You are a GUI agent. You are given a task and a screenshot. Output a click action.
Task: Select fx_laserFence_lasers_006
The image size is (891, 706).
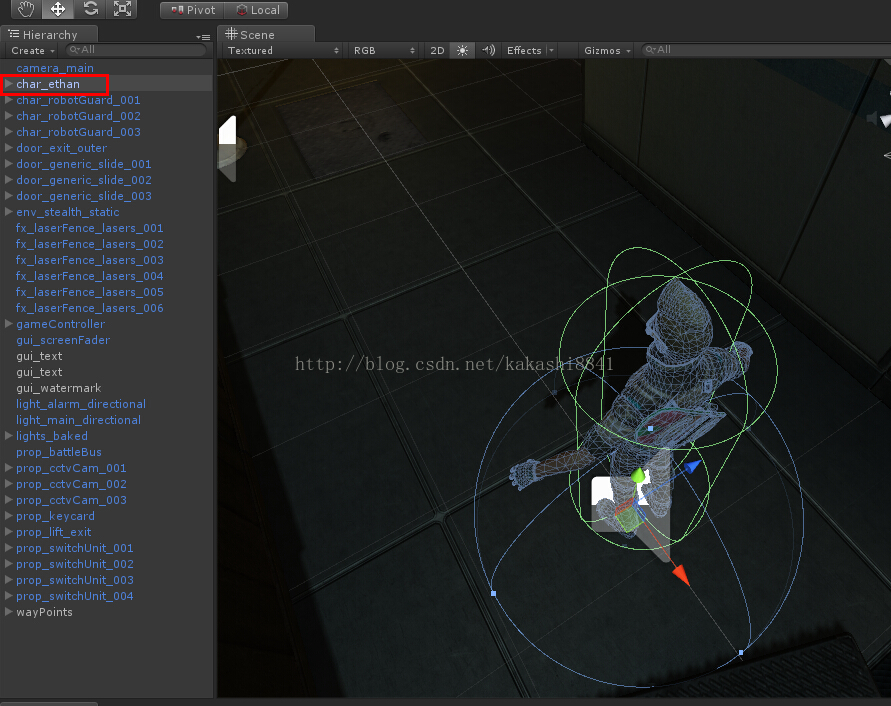coord(89,308)
